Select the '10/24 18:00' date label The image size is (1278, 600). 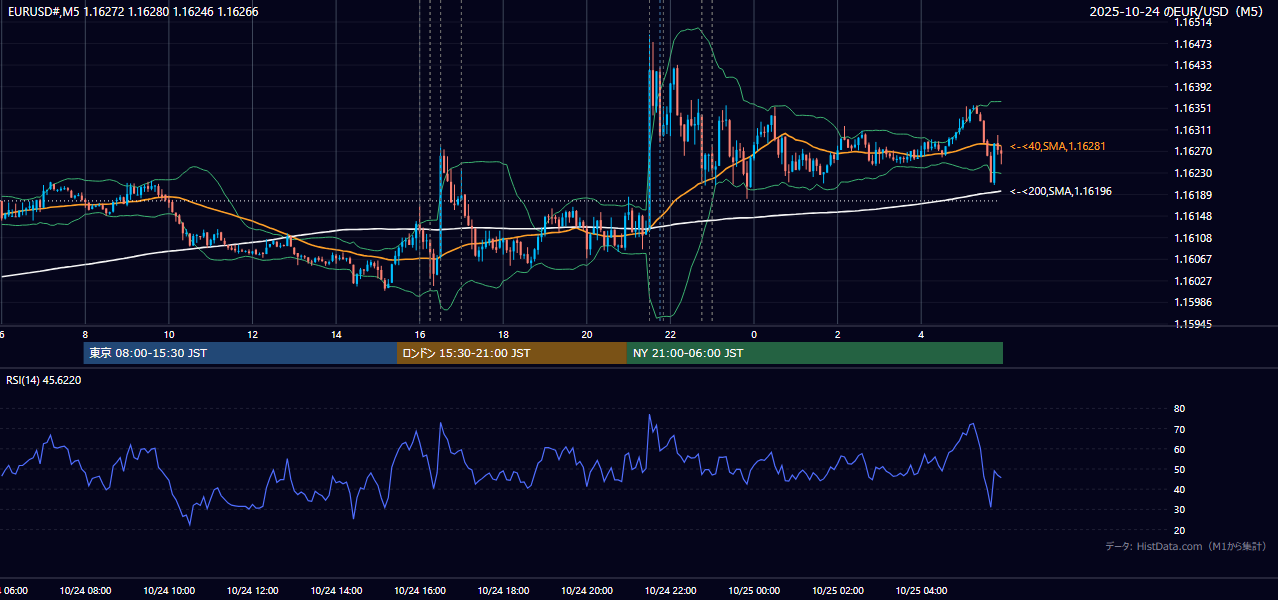click(504, 591)
